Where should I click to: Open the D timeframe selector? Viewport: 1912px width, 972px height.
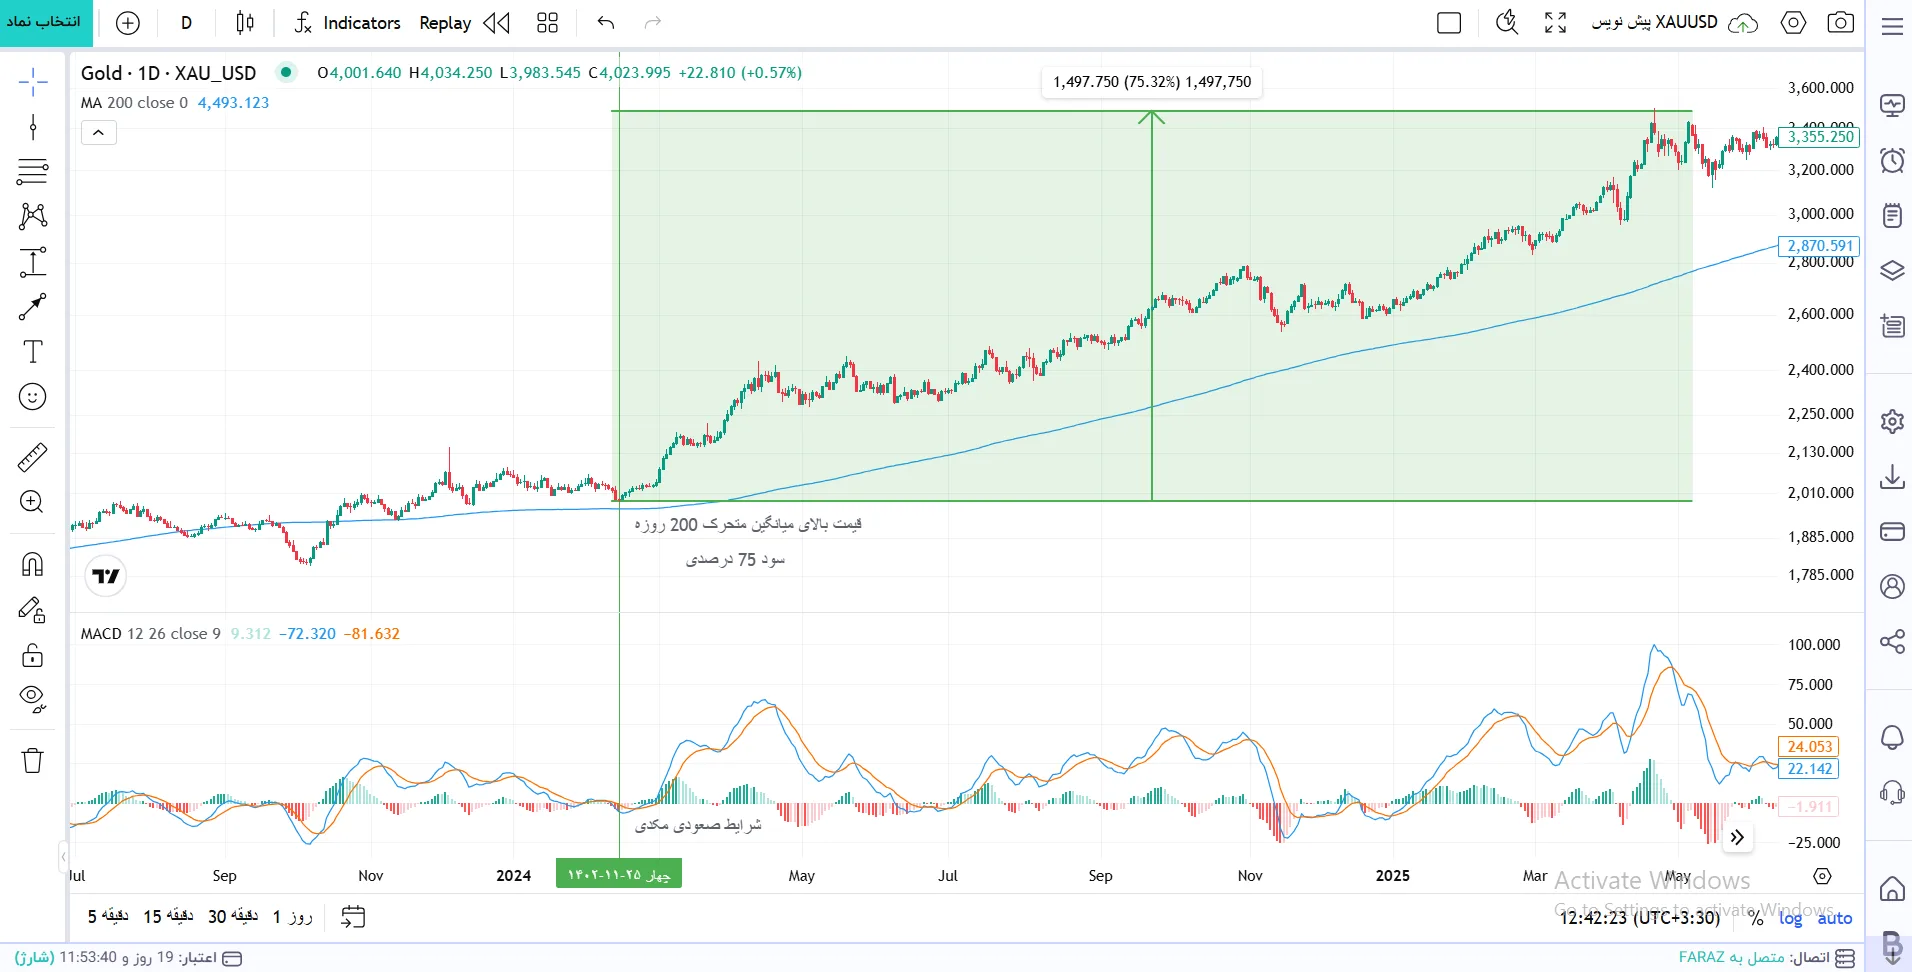tap(186, 23)
